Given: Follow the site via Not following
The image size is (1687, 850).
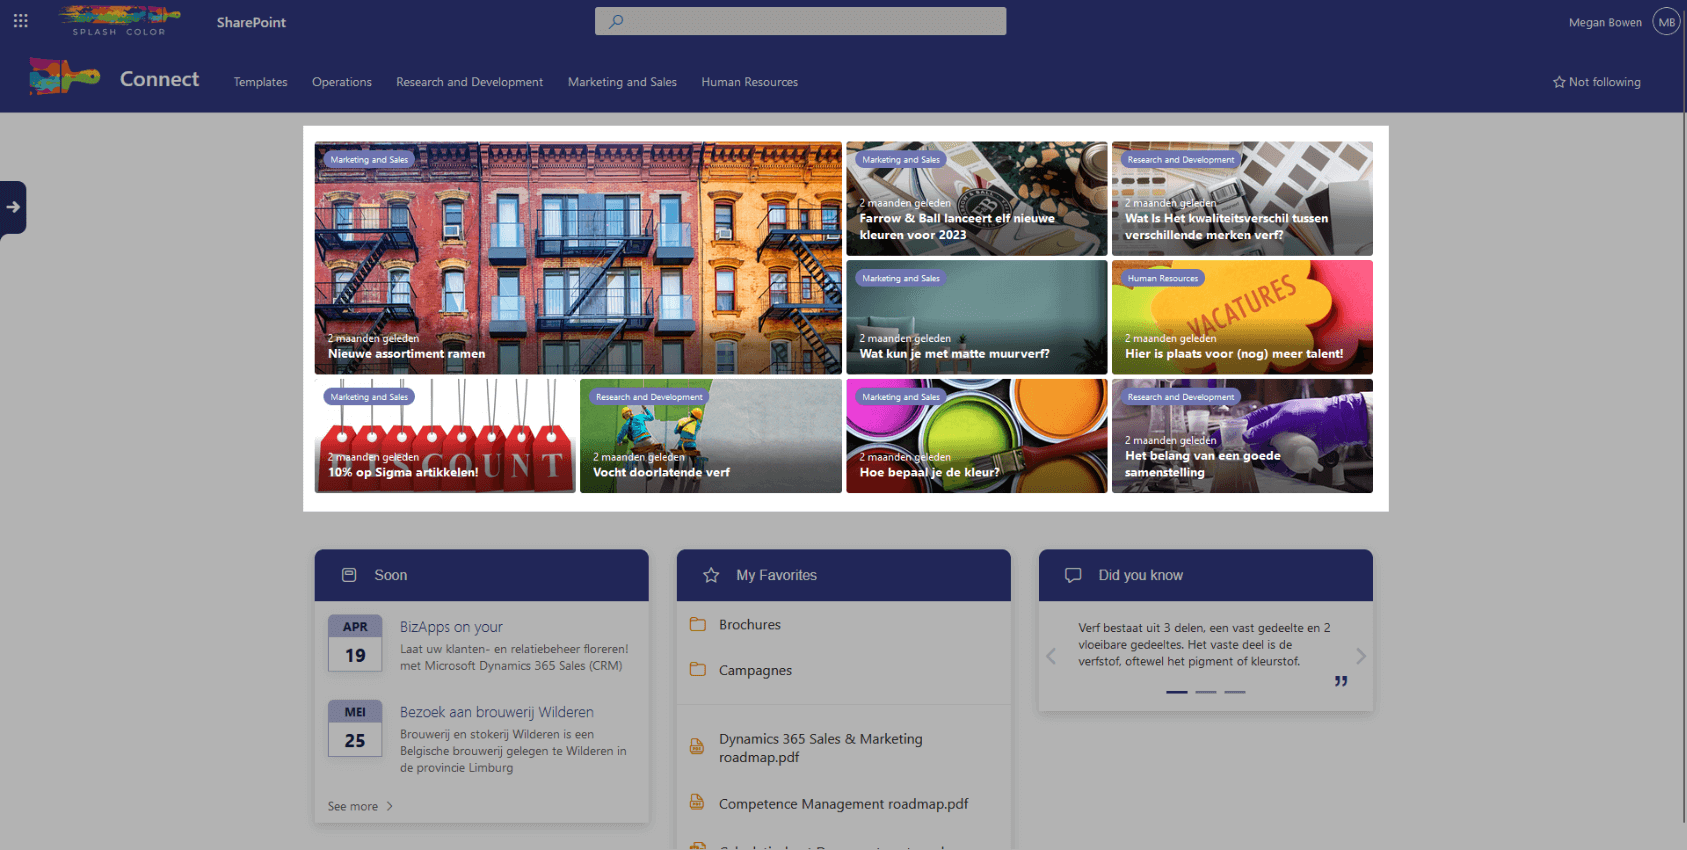Looking at the screenshot, I should 1597,82.
